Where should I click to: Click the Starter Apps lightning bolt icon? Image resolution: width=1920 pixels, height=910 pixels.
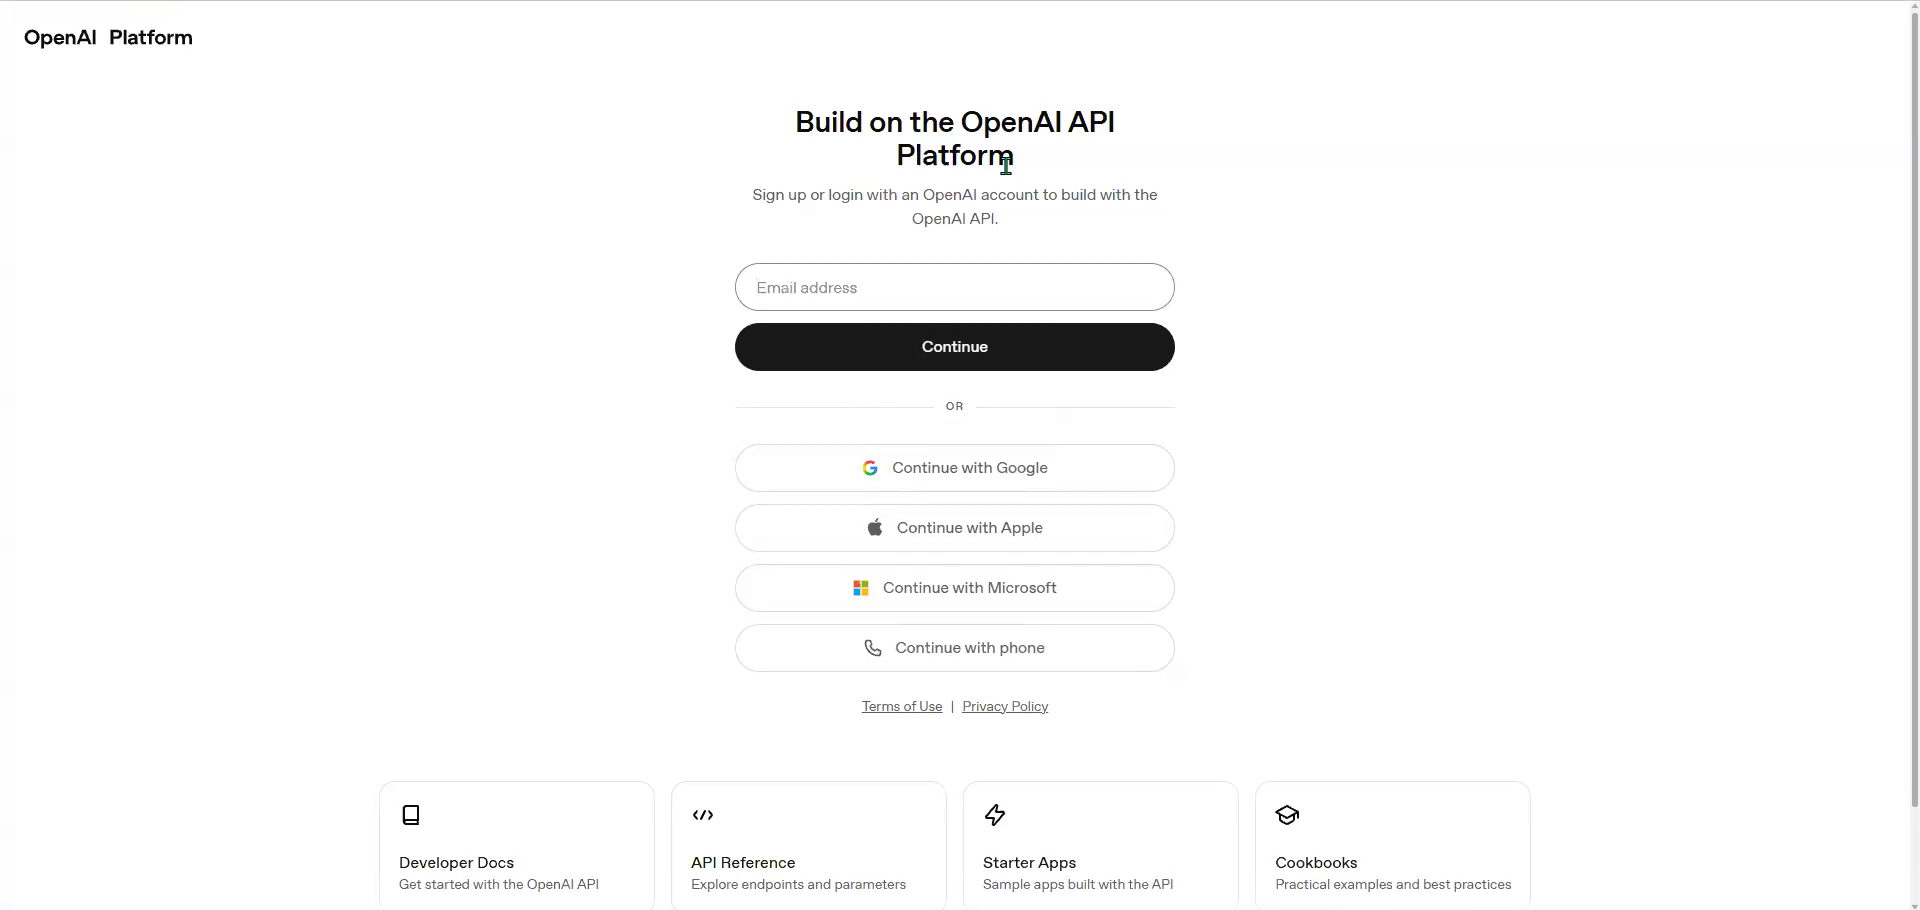coord(995,815)
